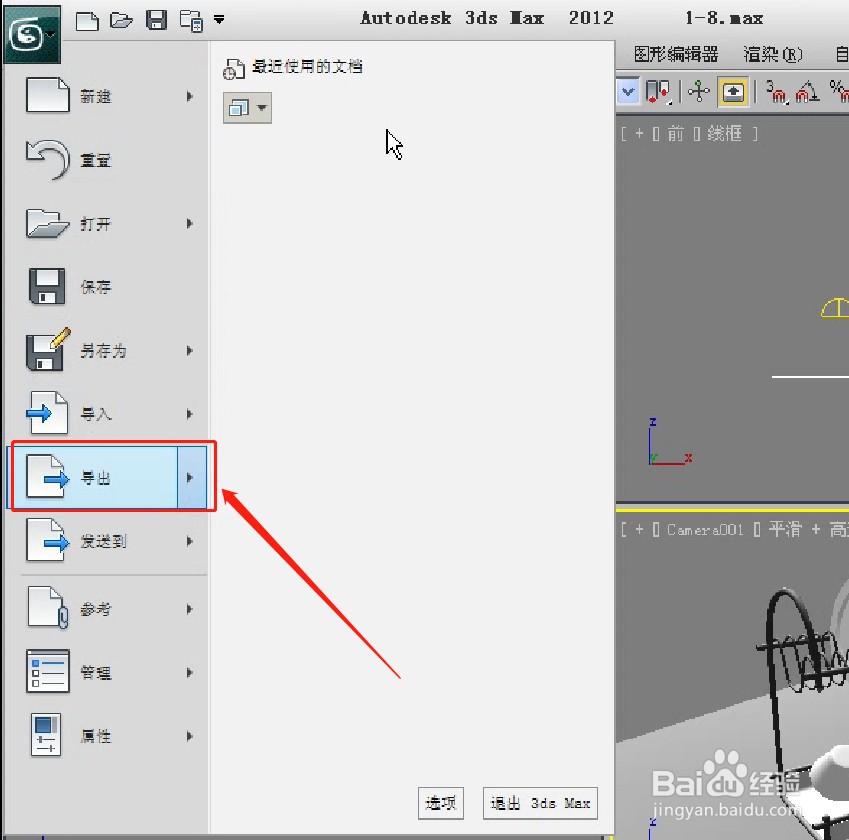This screenshot has width=849, height=840.
Task: Click the 导入 page with arrow icon
Action: point(47,413)
